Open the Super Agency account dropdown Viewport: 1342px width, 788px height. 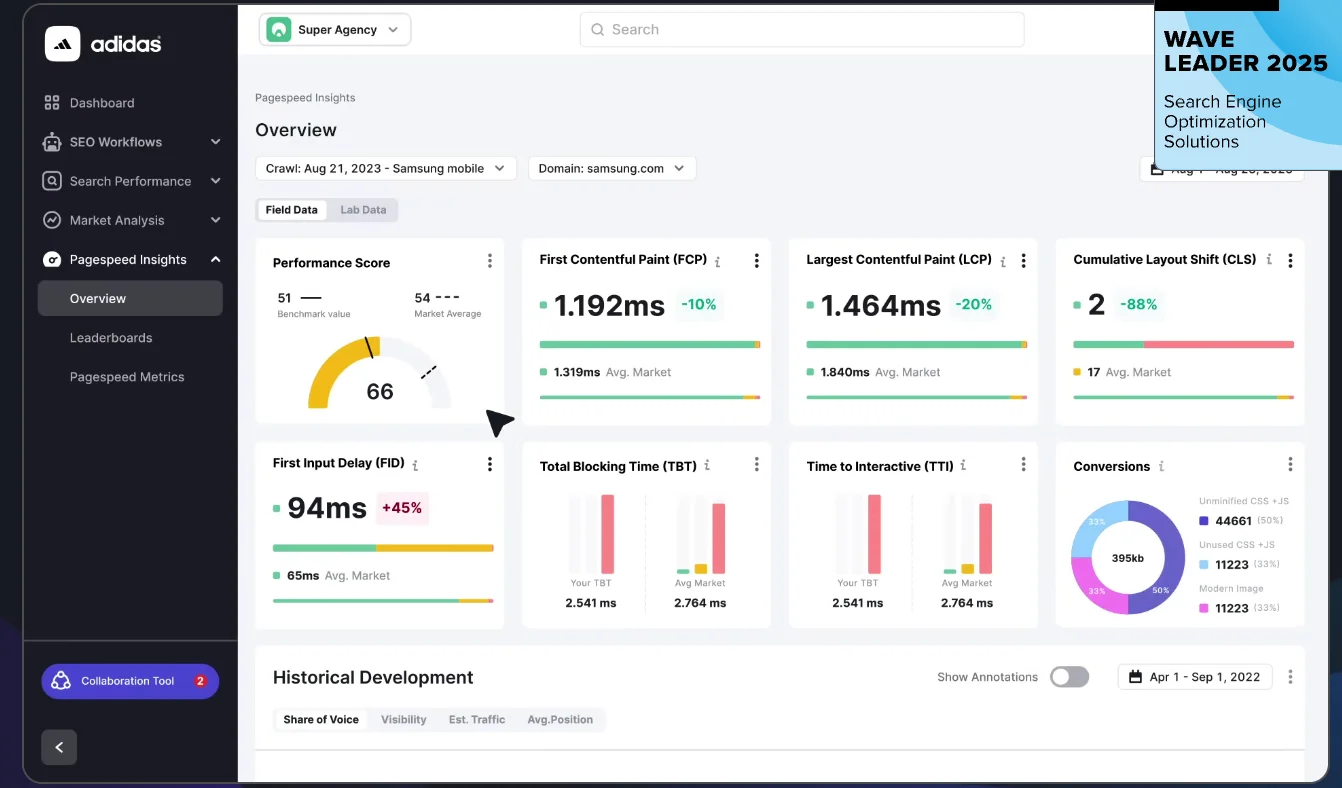(334, 29)
